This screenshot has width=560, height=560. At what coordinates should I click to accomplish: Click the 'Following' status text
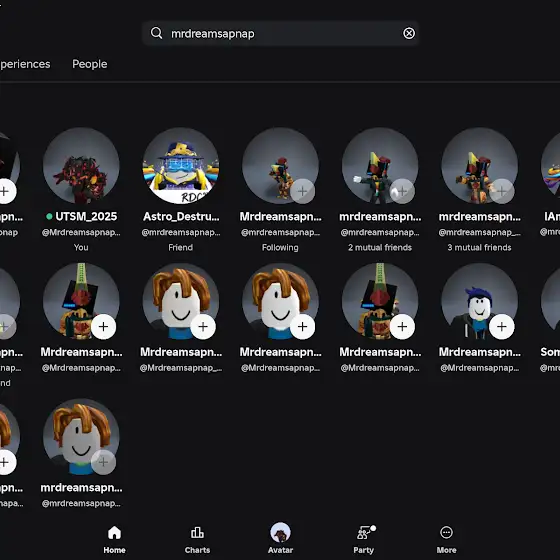click(280, 248)
